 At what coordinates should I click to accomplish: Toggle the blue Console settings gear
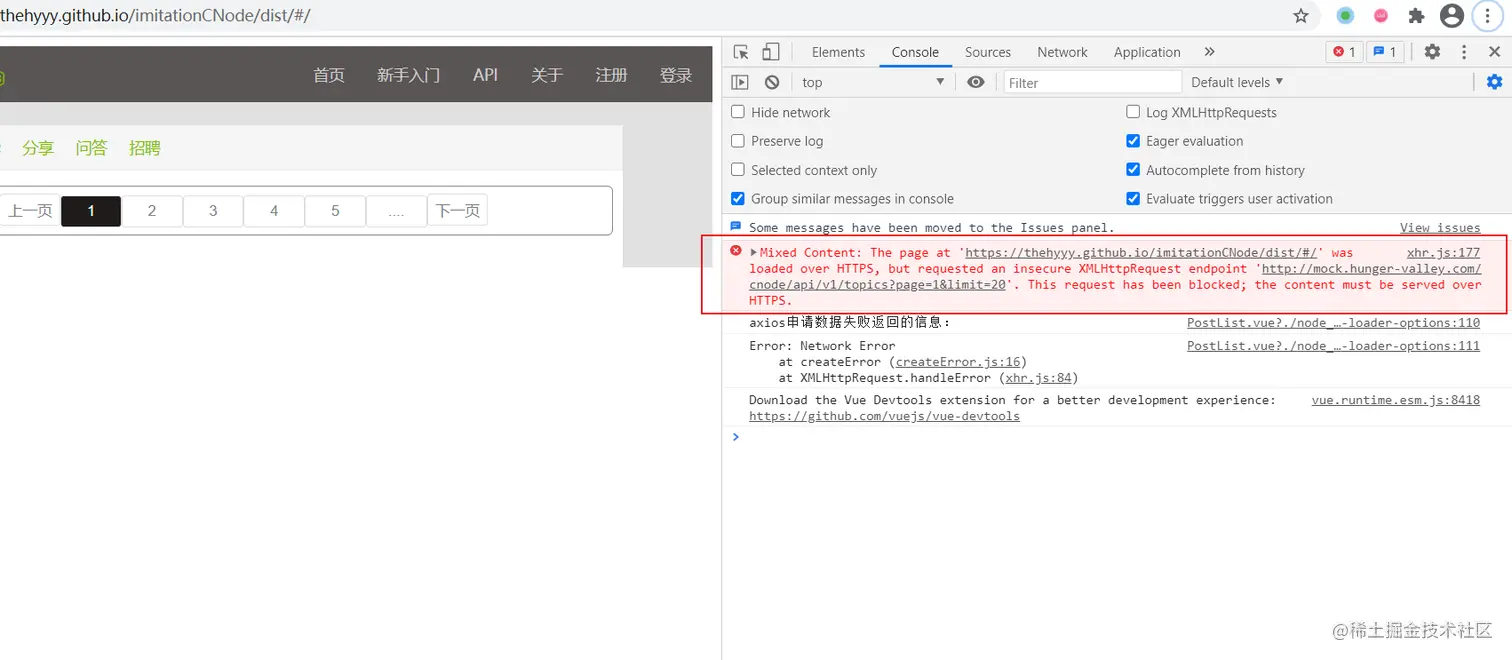pyautogui.click(x=1494, y=82)
